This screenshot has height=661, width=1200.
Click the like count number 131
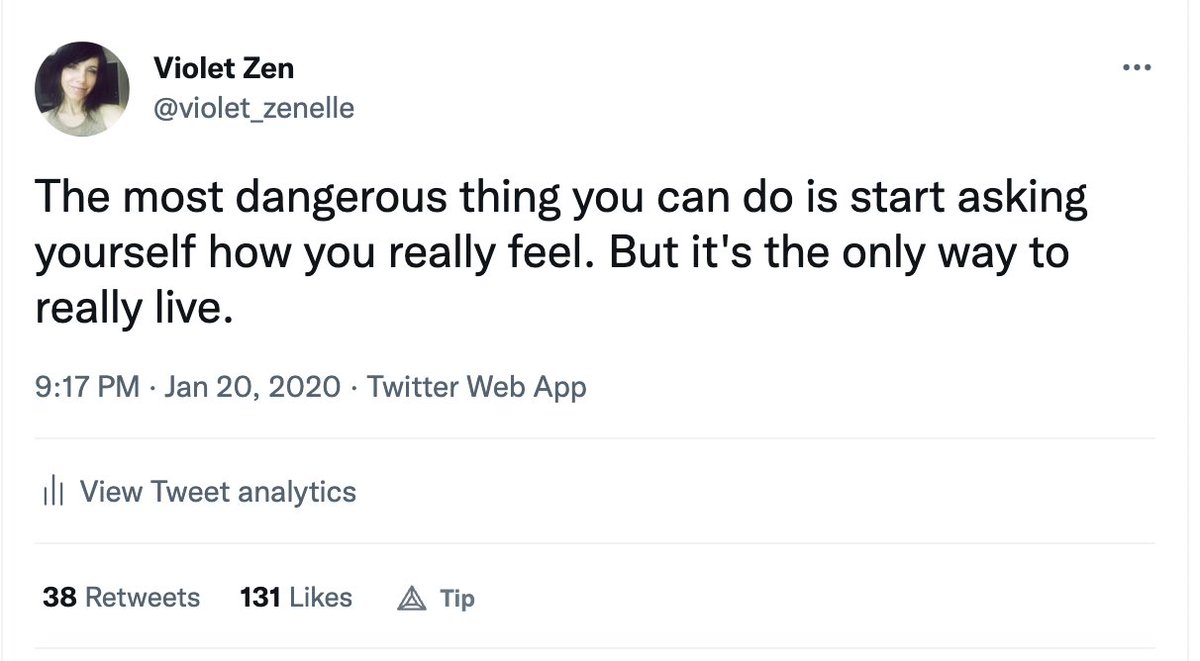point(259,598)
